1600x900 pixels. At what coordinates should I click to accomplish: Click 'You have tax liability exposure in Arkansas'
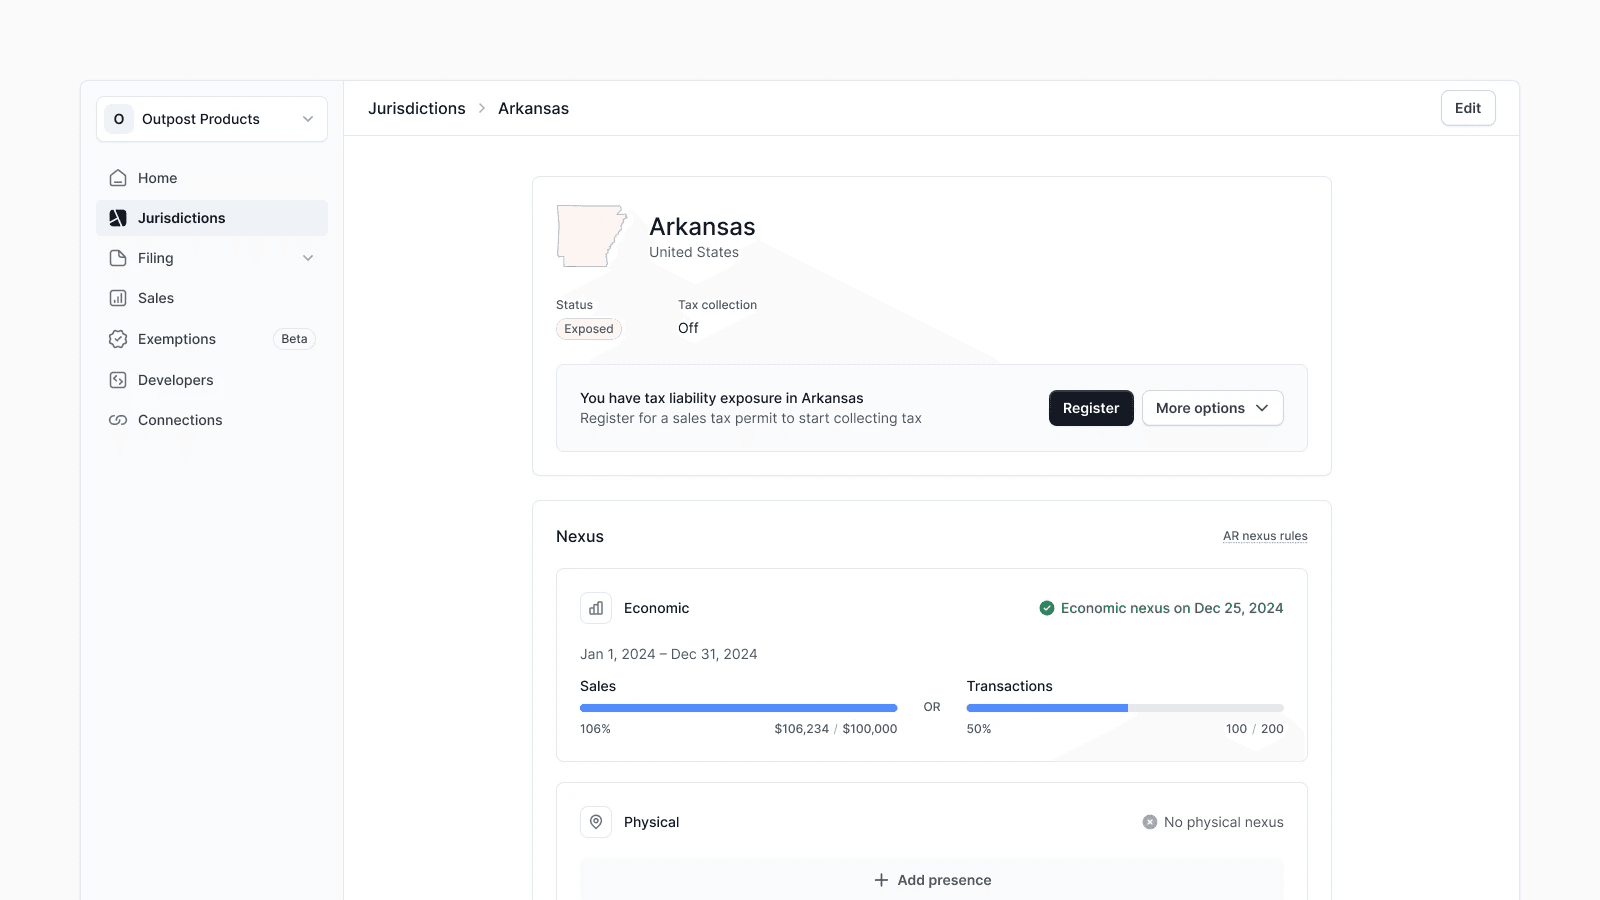722,398
